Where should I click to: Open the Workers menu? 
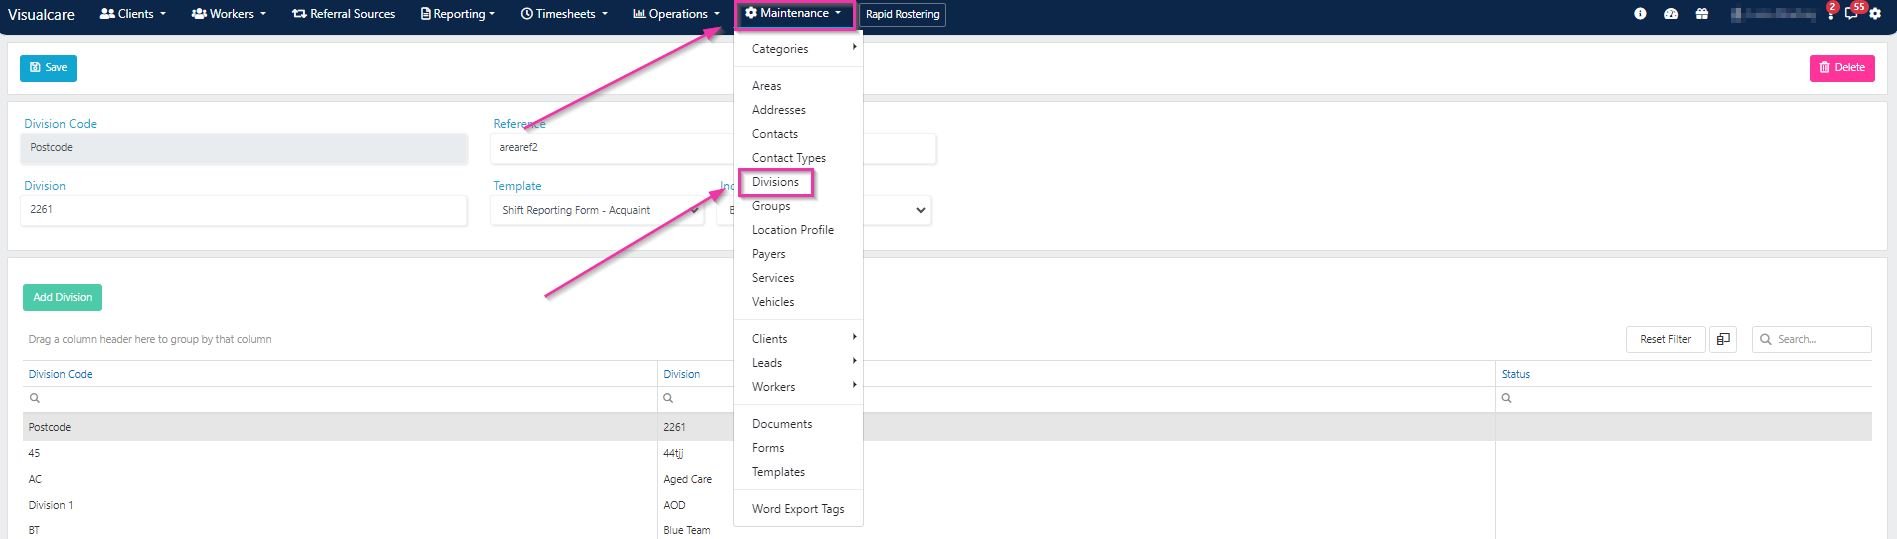point(229,14)
